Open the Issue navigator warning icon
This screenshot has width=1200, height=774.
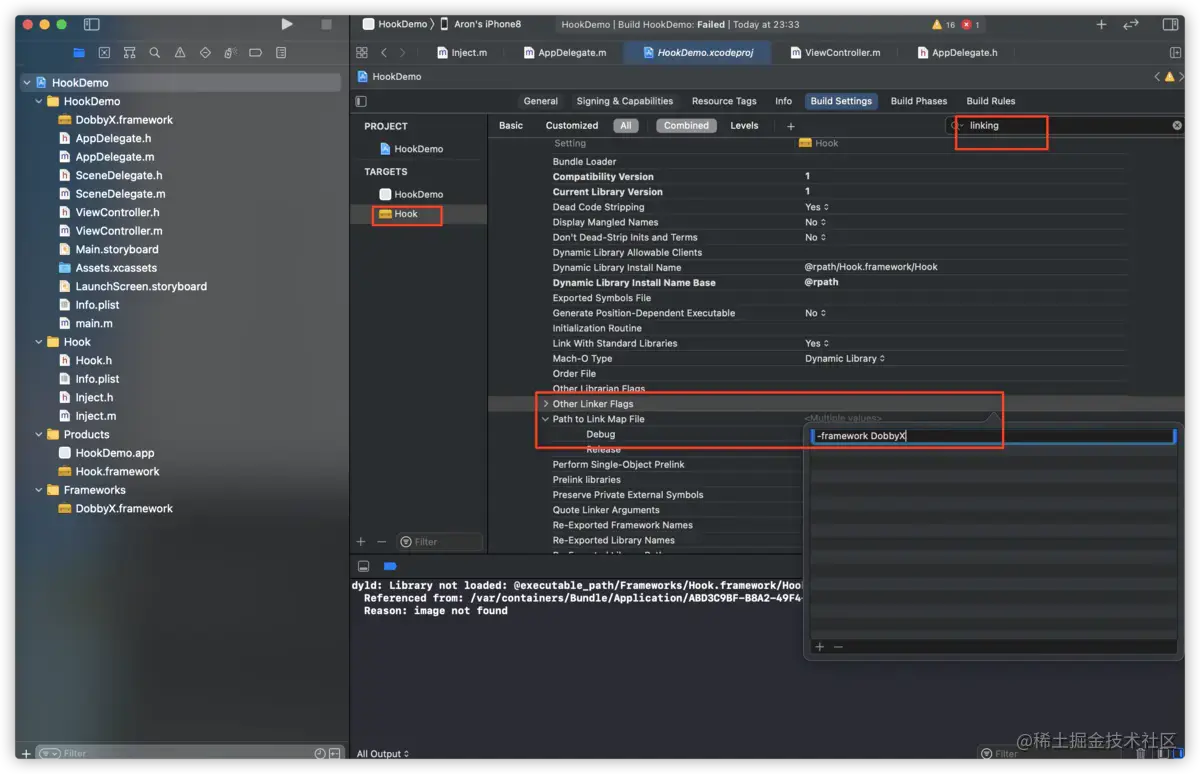coord(180,53)
